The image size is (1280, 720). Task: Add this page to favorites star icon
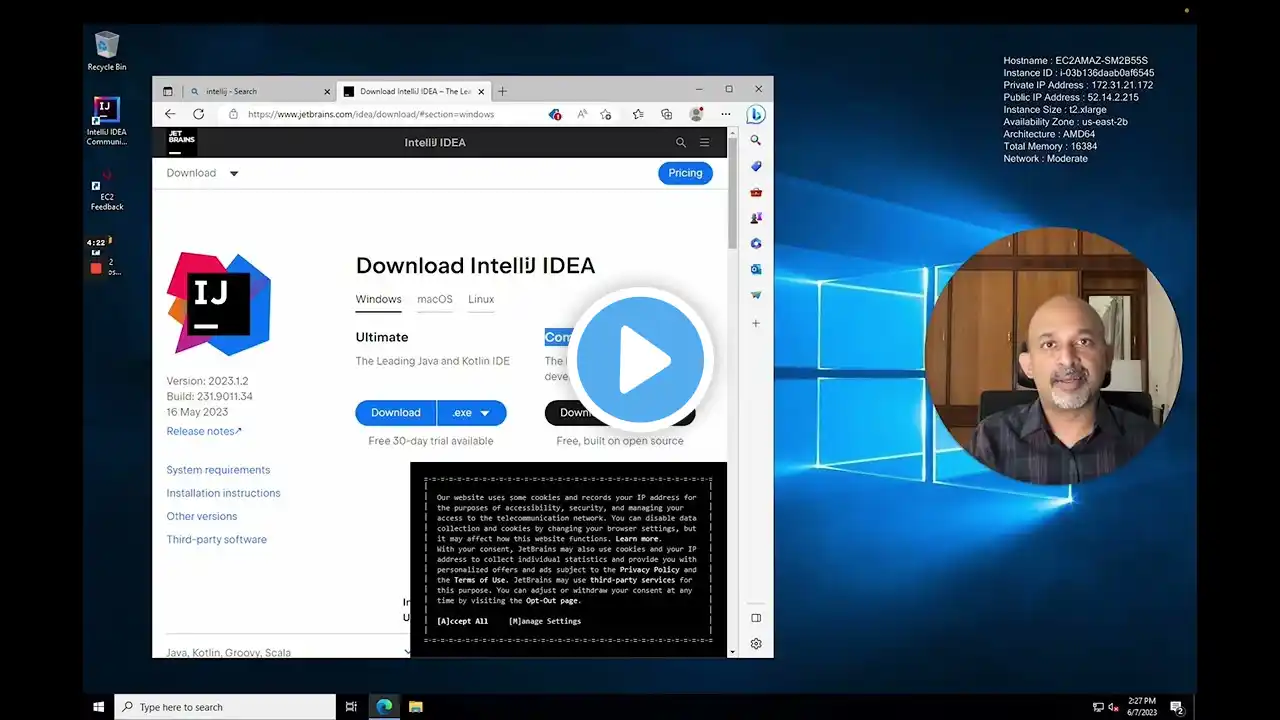pyautogui.click(x=605, y=114)
